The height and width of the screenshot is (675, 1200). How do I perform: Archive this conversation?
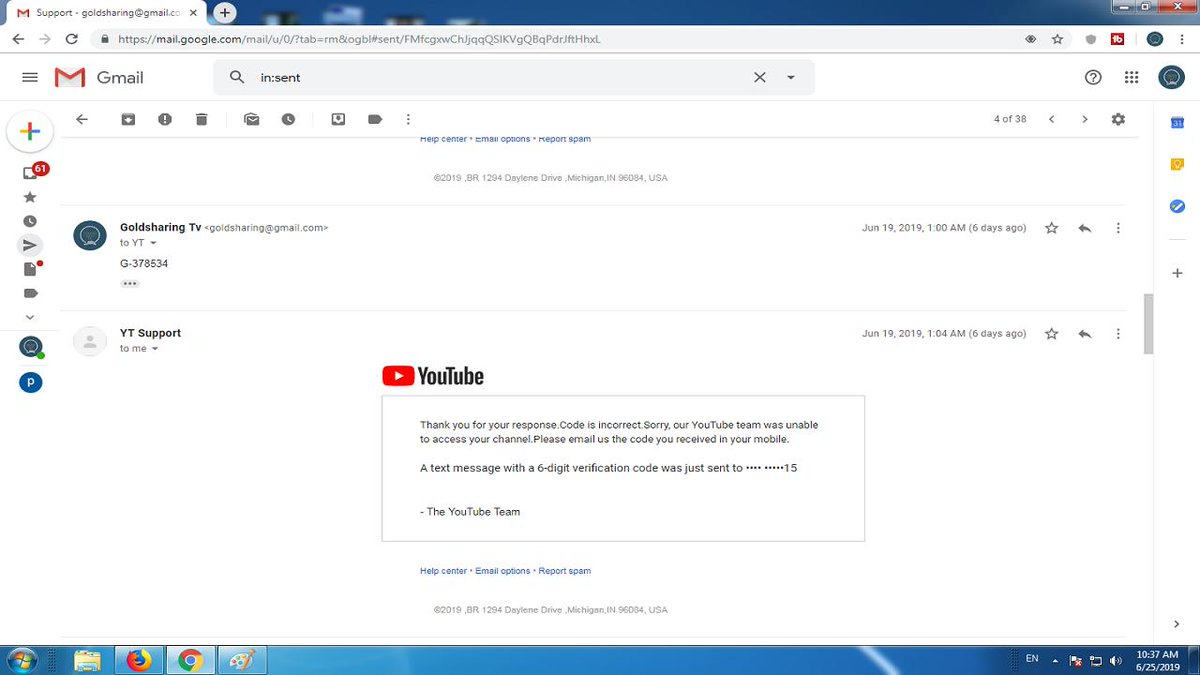click(x=128, y=119)
